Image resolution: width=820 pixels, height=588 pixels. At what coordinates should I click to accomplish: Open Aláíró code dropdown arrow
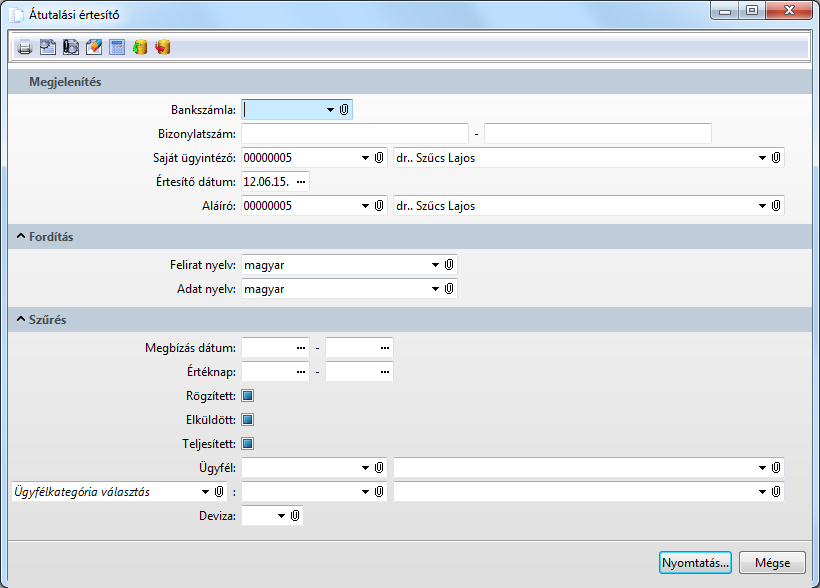[366, 206]
